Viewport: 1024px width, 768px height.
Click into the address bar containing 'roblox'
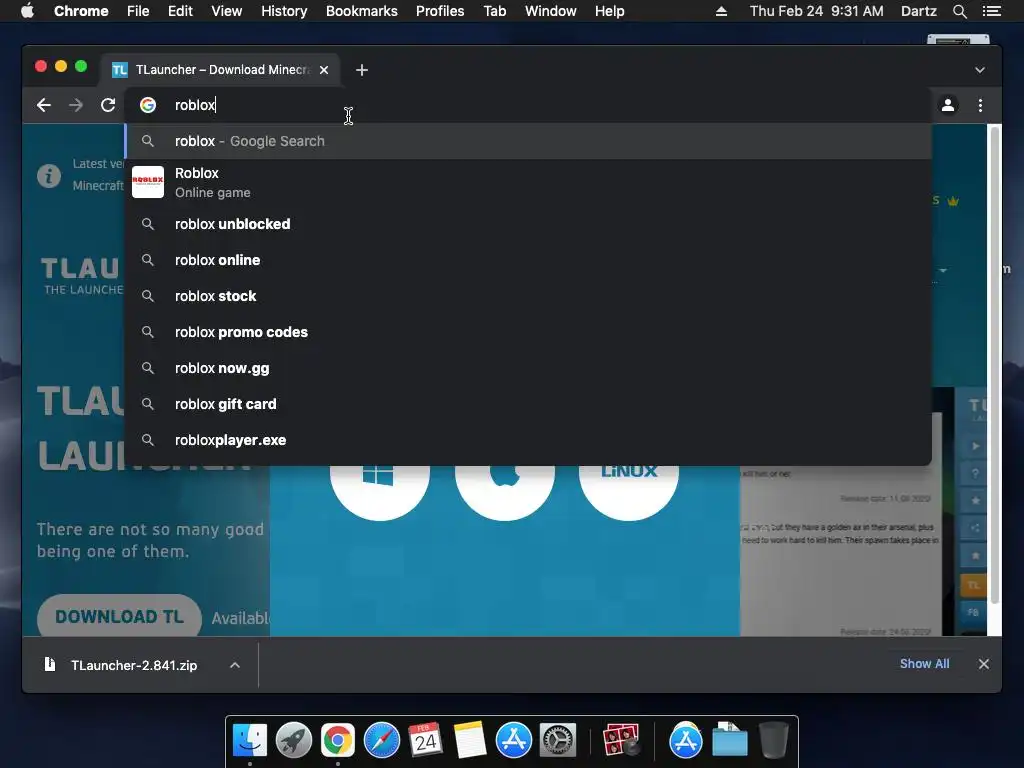528,105
